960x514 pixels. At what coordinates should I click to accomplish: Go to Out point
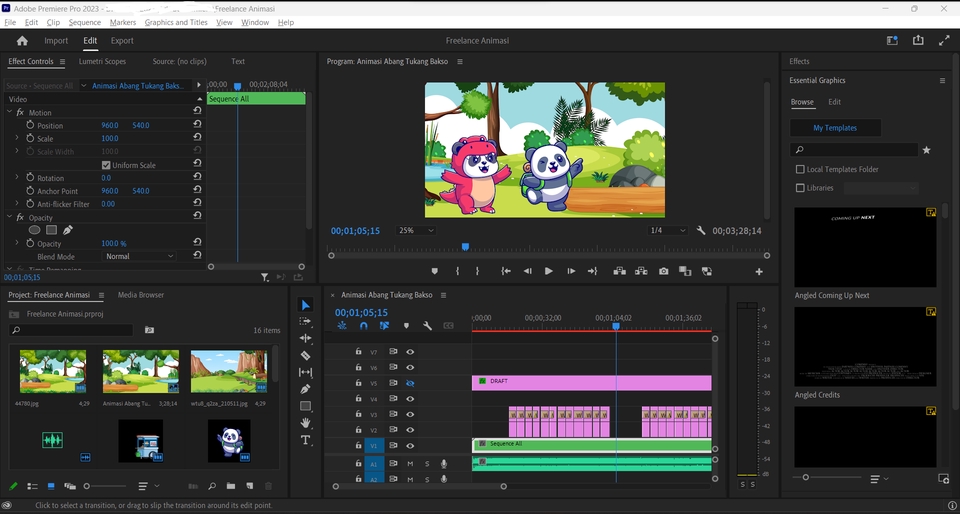coord(592,271)
